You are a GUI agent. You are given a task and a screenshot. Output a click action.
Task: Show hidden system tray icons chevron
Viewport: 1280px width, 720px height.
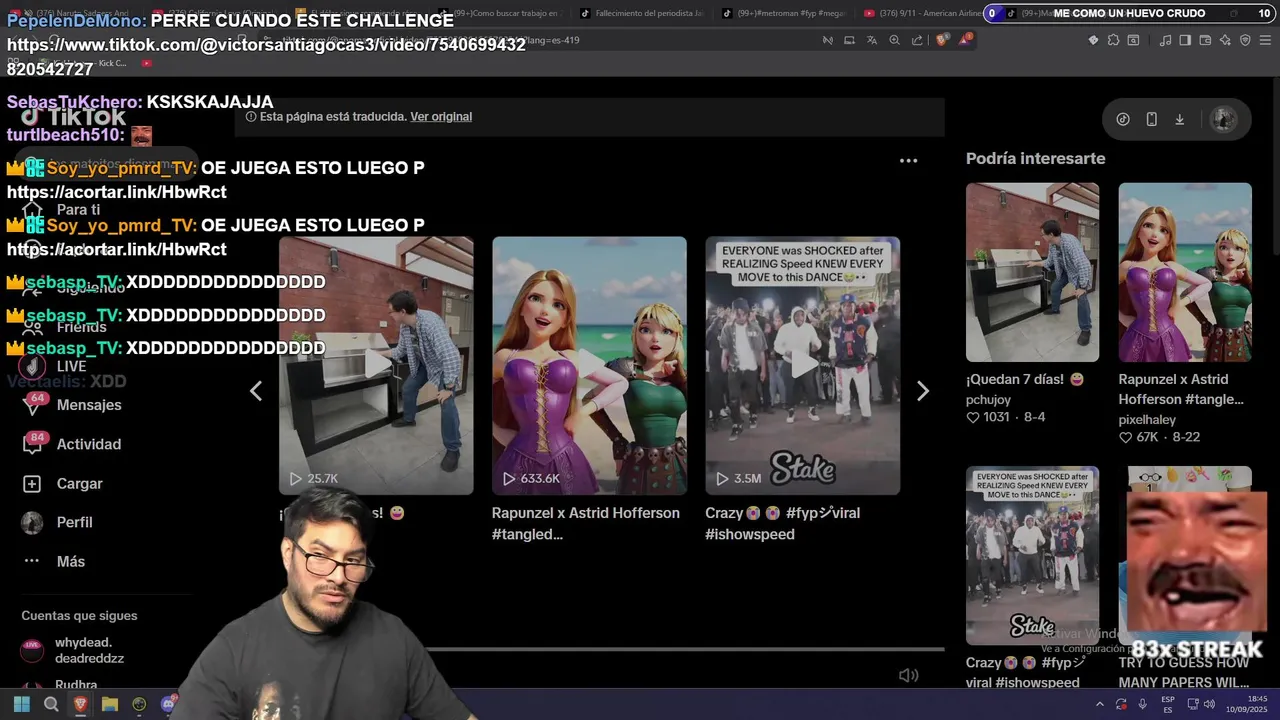(1100, 704)
